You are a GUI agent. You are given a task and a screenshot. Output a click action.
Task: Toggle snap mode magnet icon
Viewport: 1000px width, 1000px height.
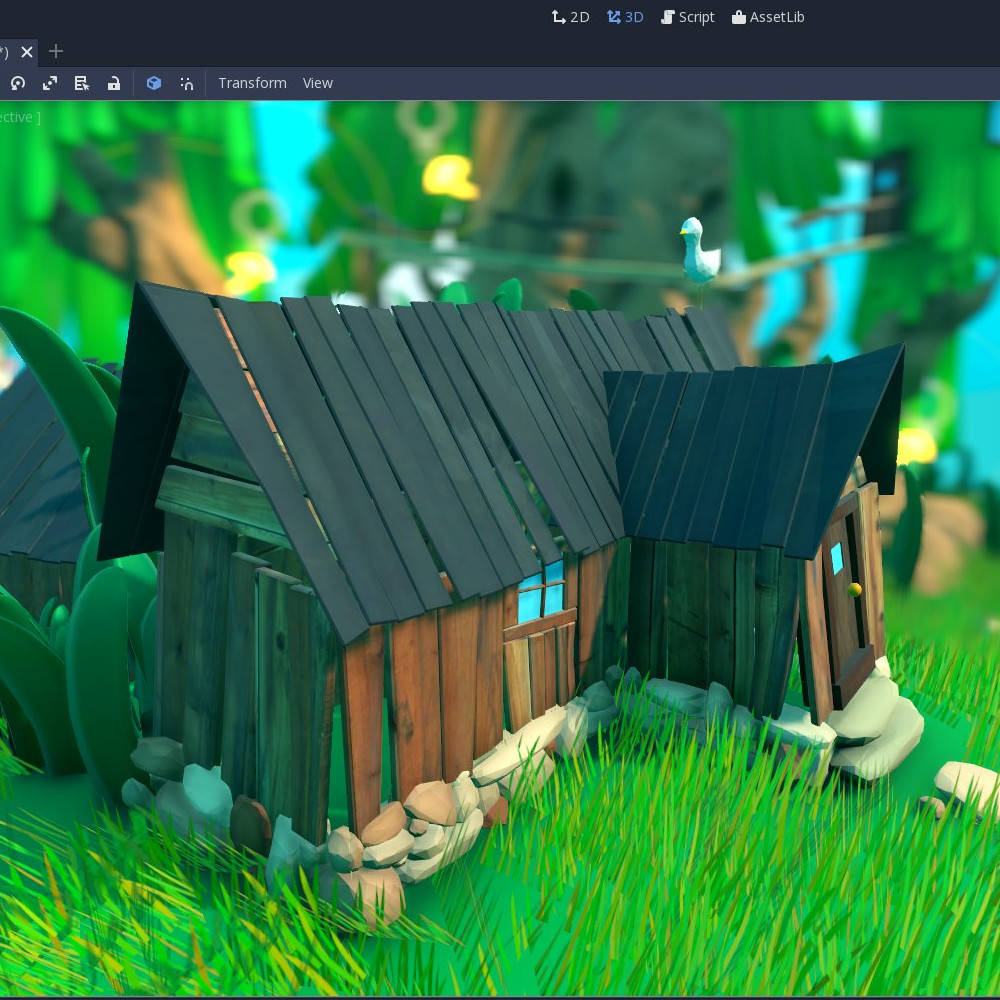tap(186, 83)
